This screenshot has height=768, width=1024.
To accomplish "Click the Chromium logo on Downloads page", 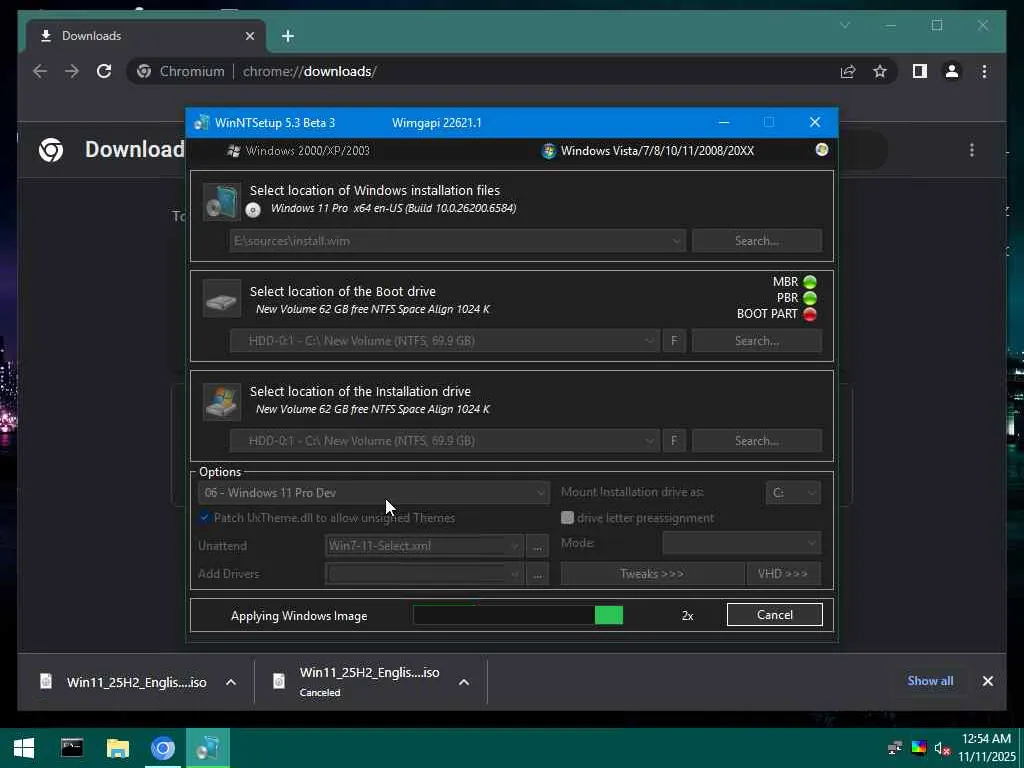I will 51,150.
